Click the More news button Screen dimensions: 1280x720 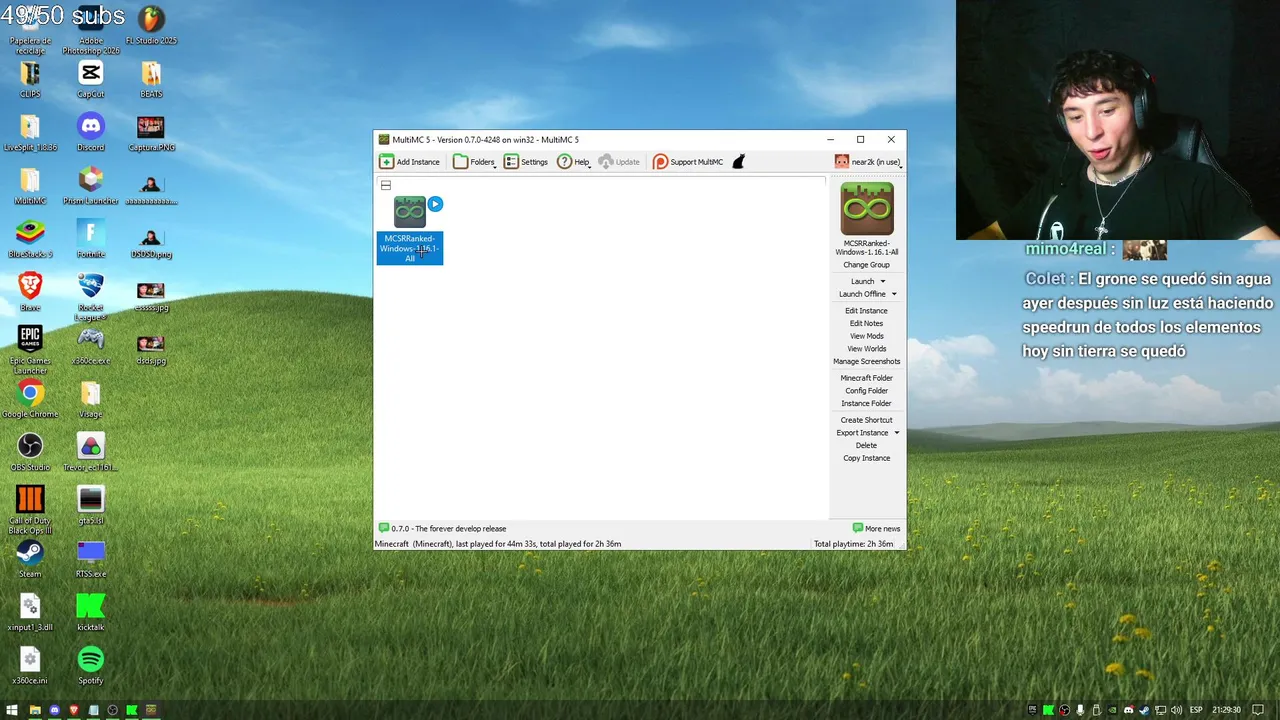[x=876, y=528]
